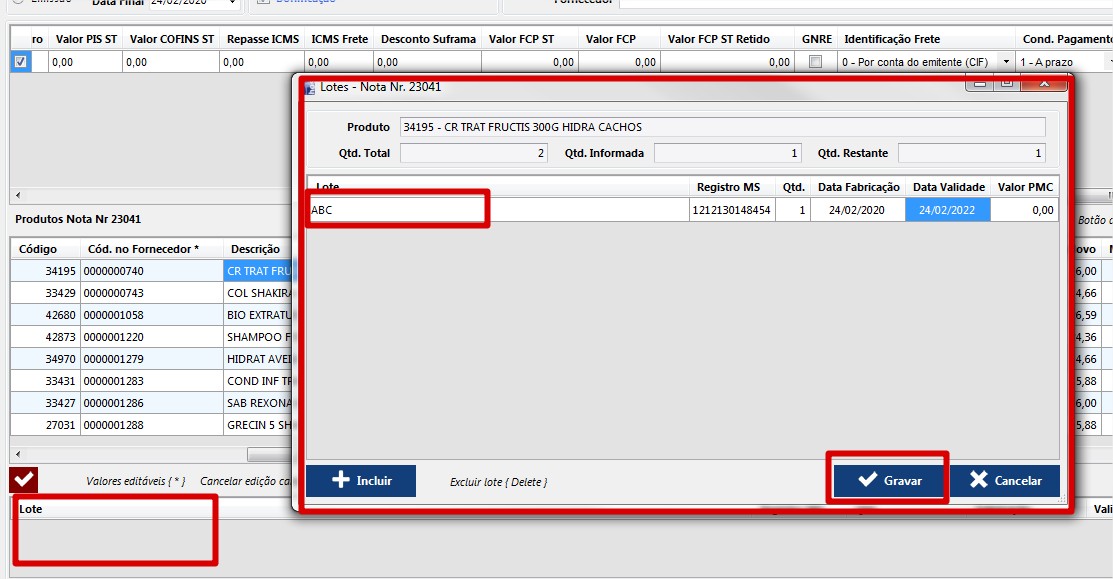
Task: Click the Valor PMC cell showing 0,00
Action: [1025, 210]
